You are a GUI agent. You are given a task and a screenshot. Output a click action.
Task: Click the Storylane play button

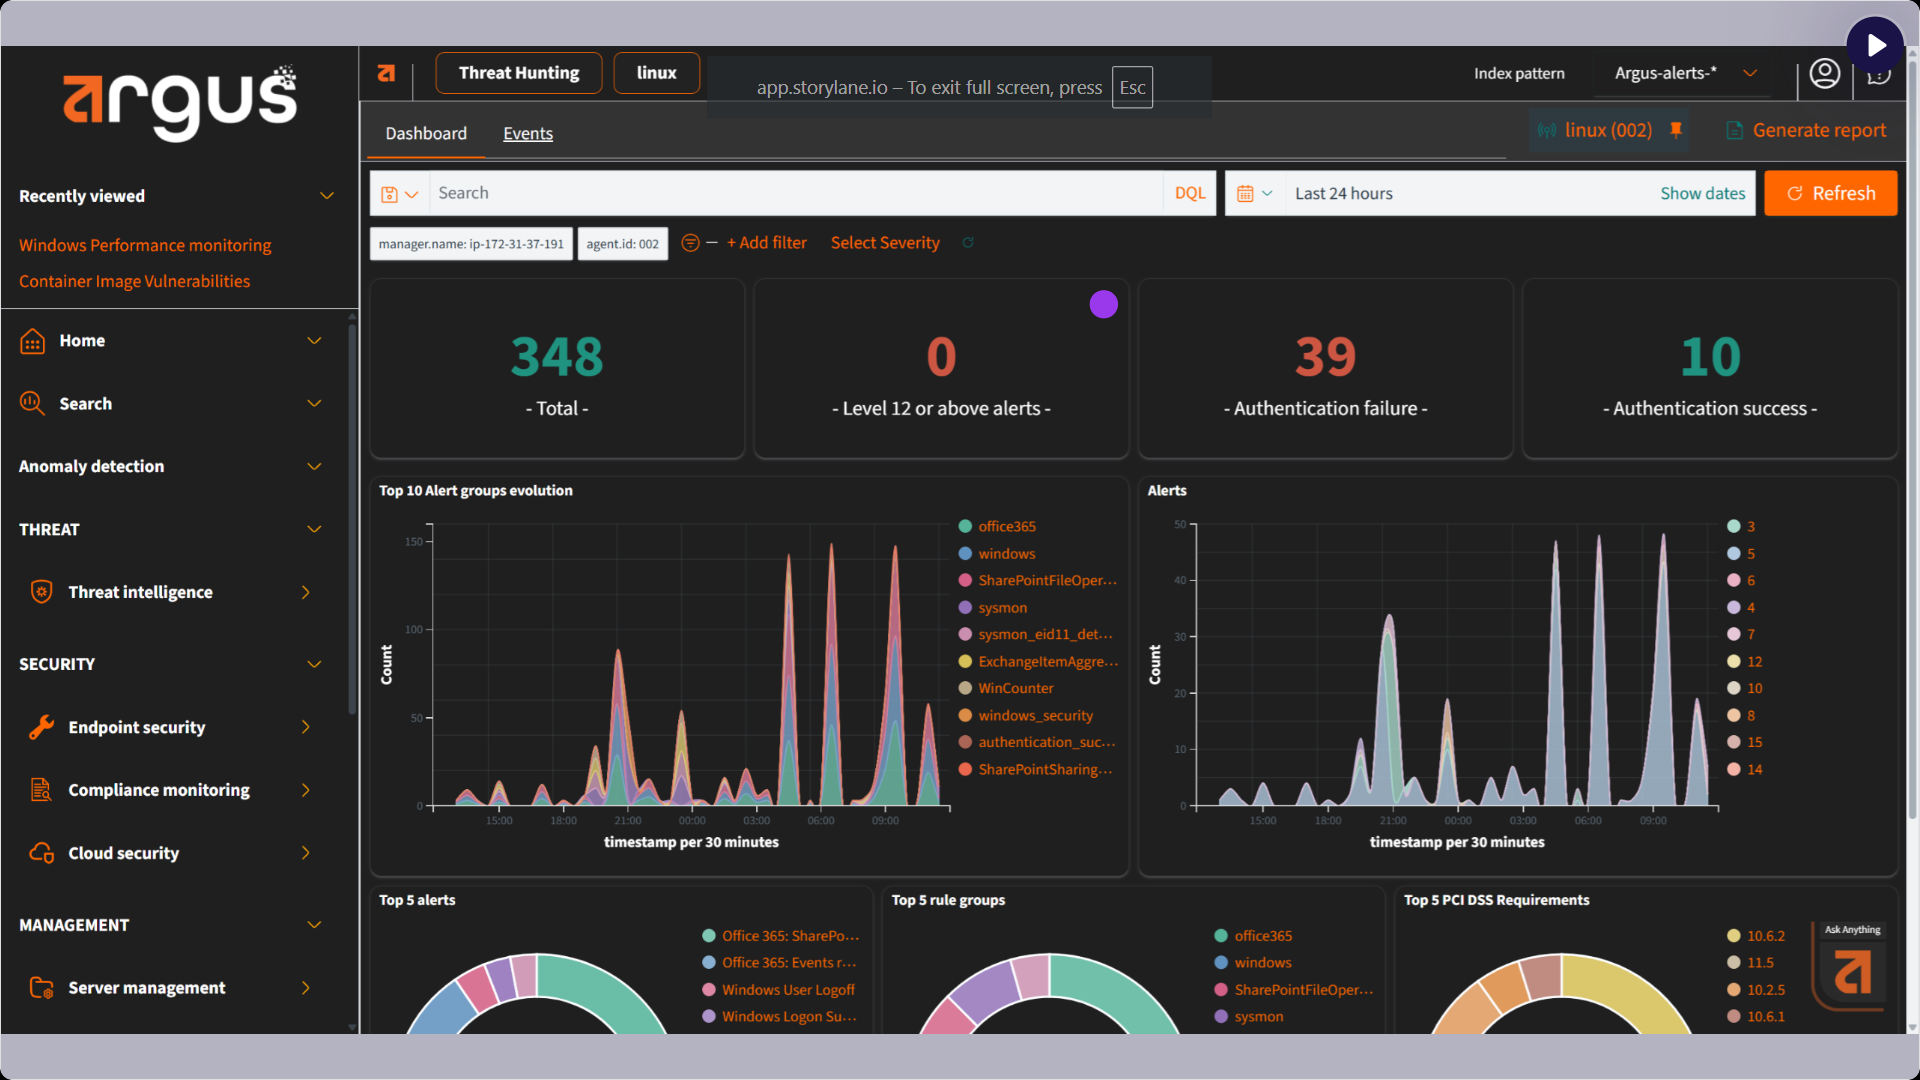(1875, 45)
